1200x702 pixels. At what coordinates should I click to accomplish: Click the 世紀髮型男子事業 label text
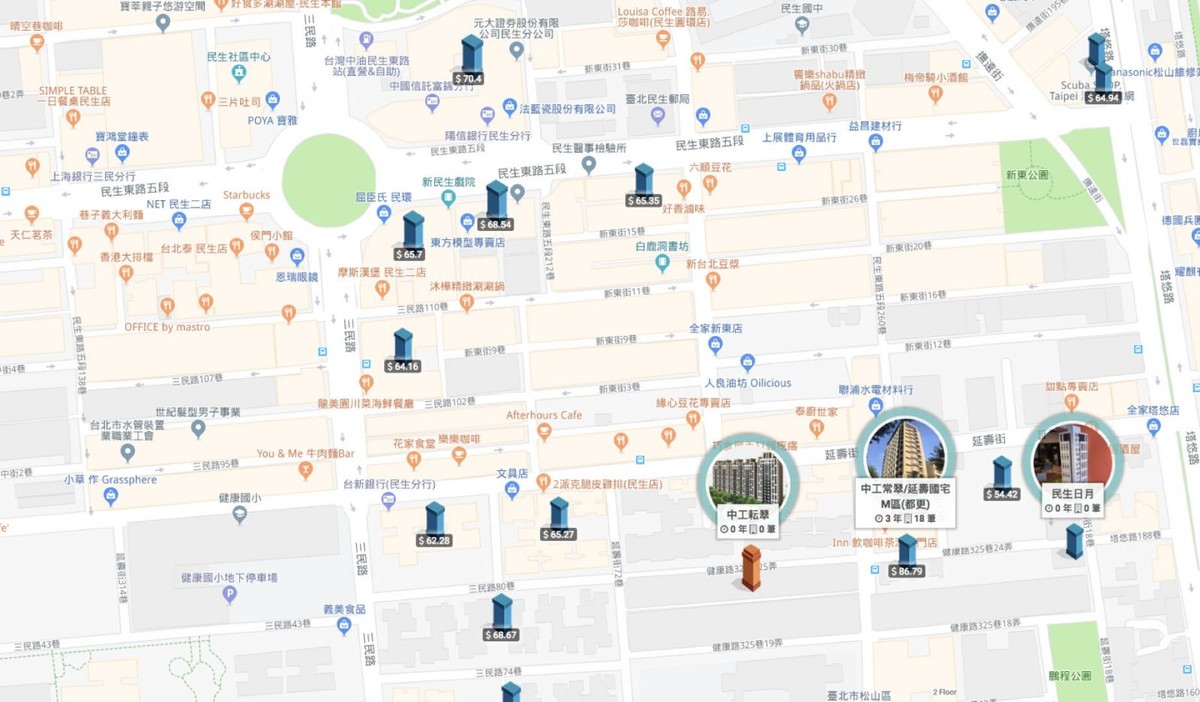tap(198, 412)
